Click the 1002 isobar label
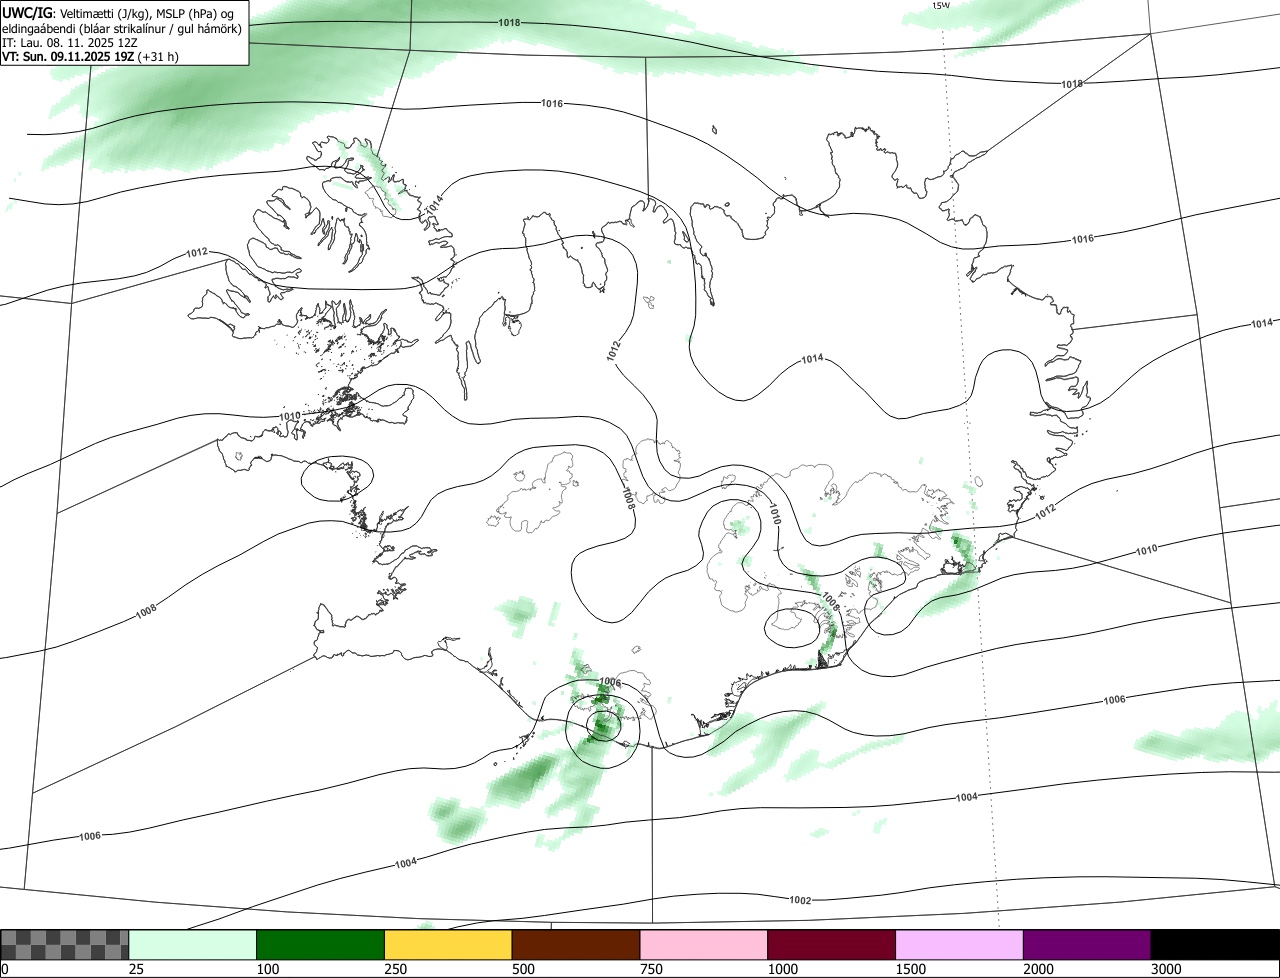The width and height of the screenshot is (1280, 978). (x=800, y=900)
